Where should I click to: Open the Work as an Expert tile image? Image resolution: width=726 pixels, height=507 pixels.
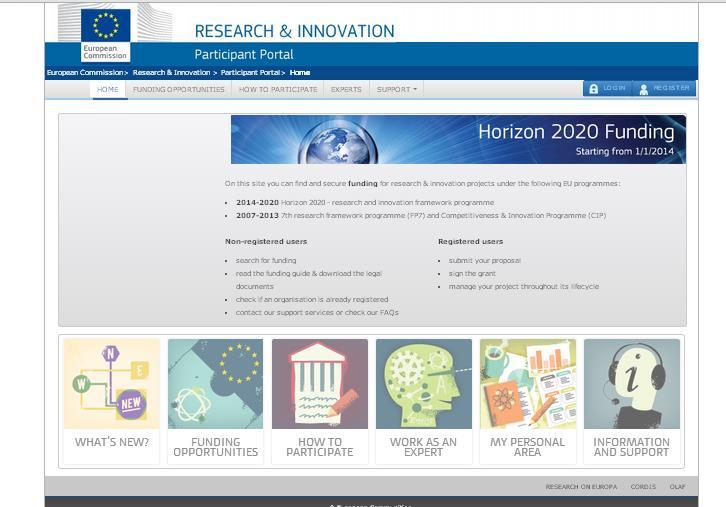(x=424, y=383)
